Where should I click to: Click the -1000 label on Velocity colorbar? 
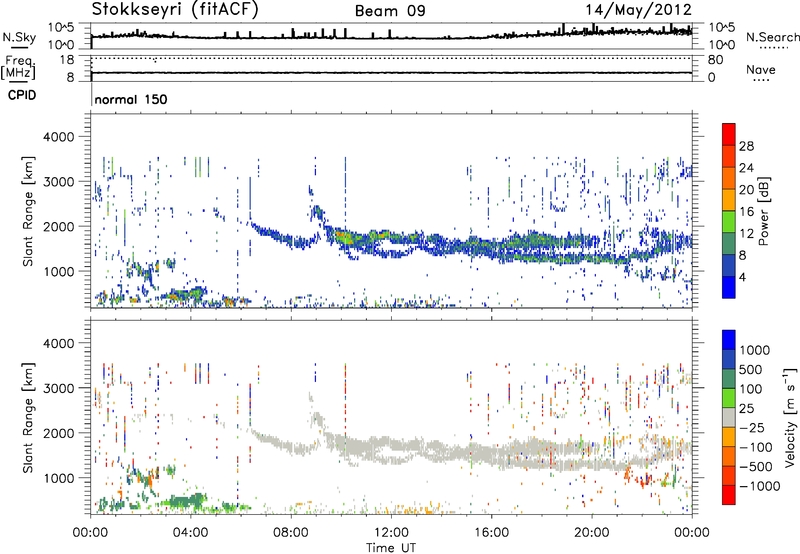760,486
